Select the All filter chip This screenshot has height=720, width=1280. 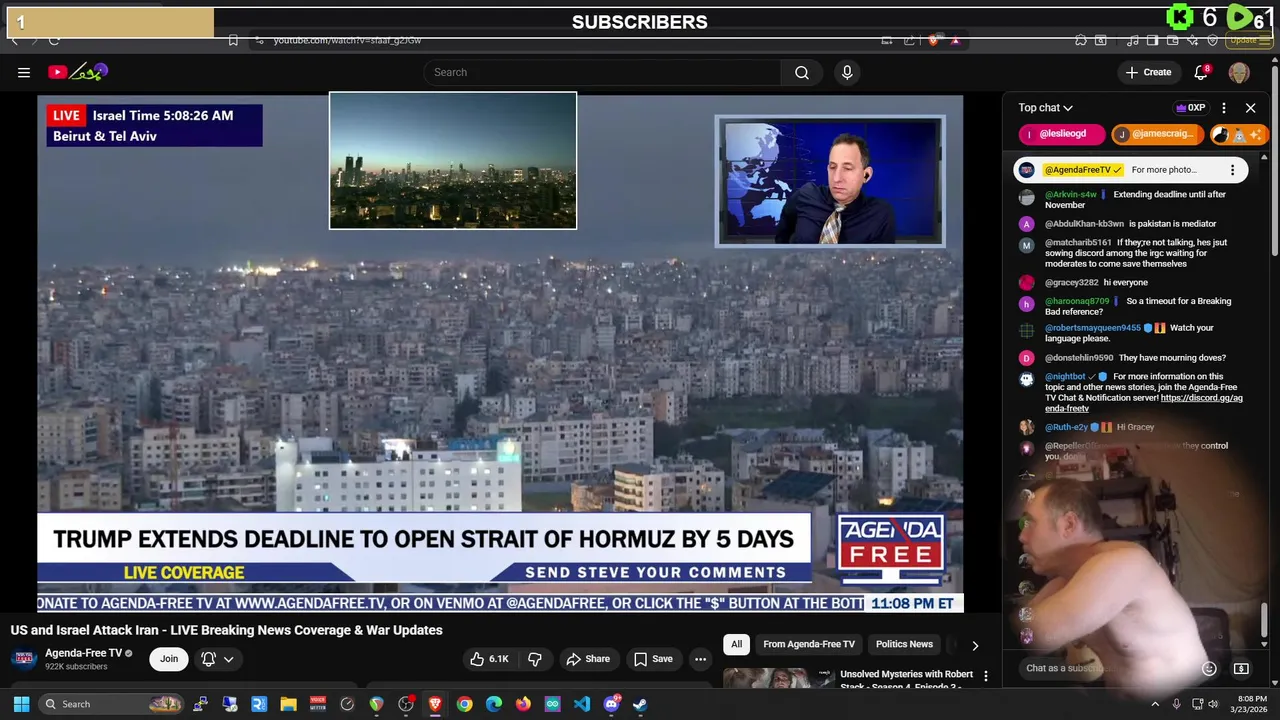coord(736,645)
